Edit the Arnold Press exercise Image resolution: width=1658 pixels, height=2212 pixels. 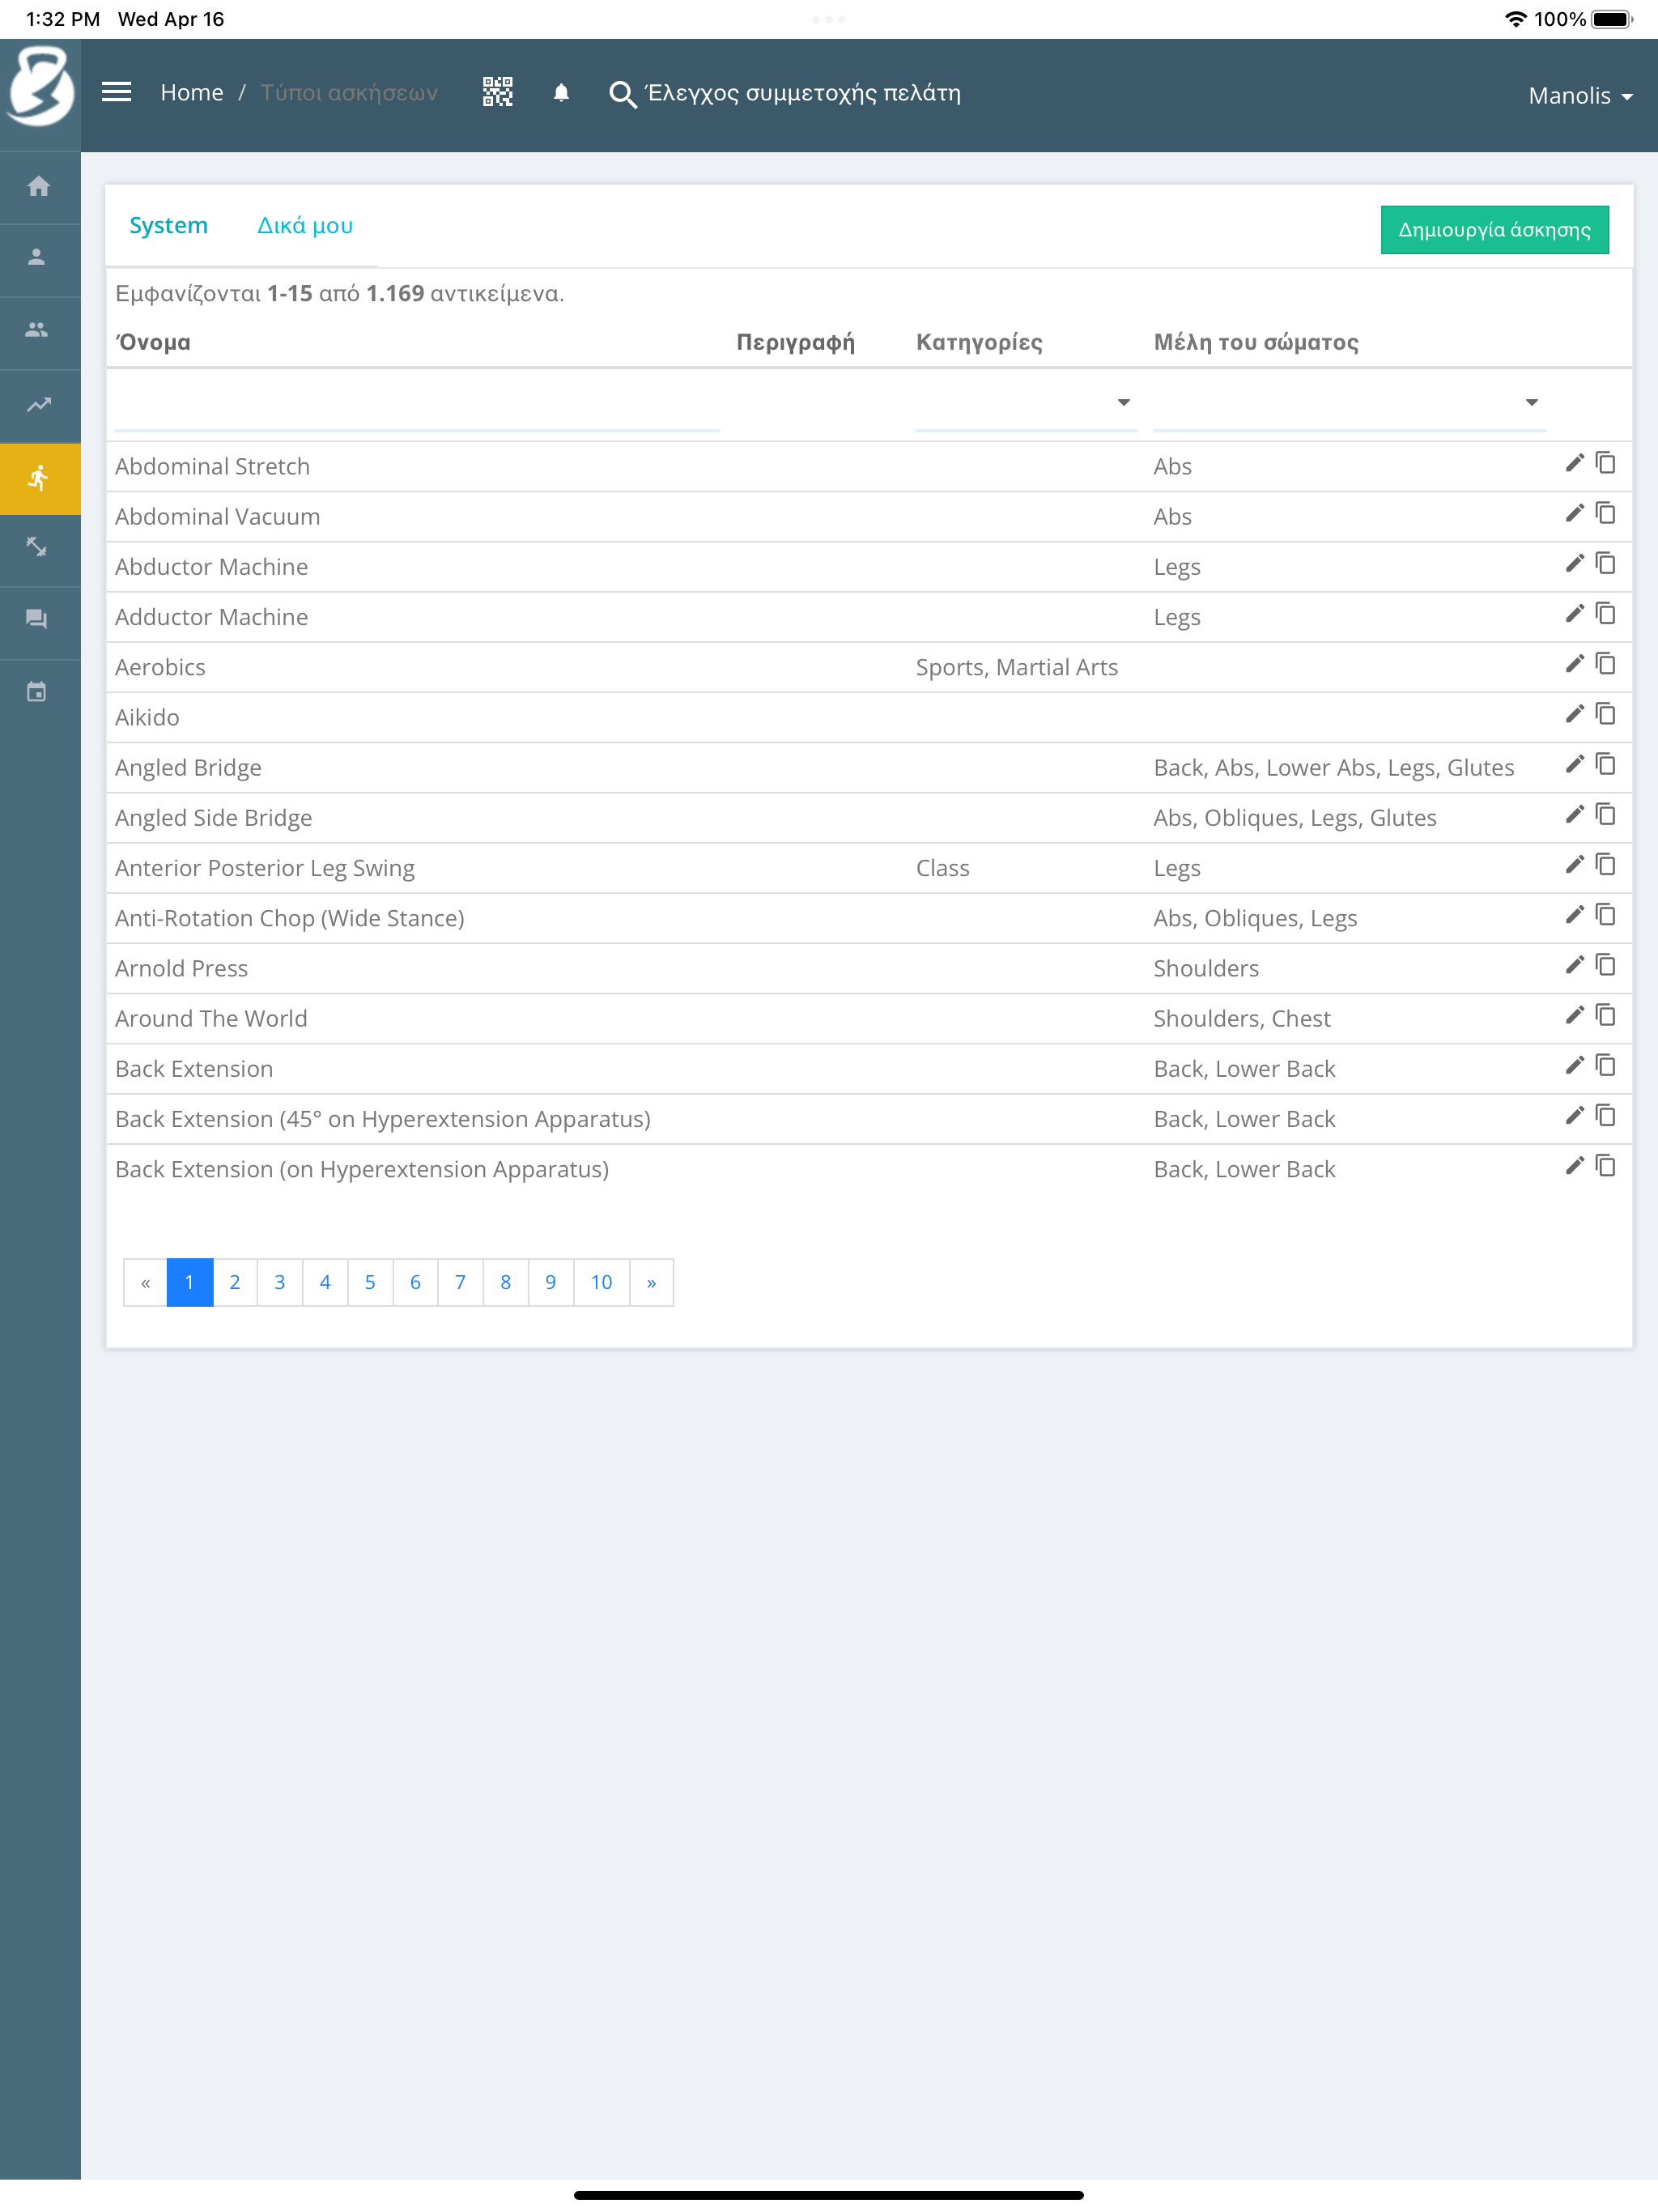1574,965
